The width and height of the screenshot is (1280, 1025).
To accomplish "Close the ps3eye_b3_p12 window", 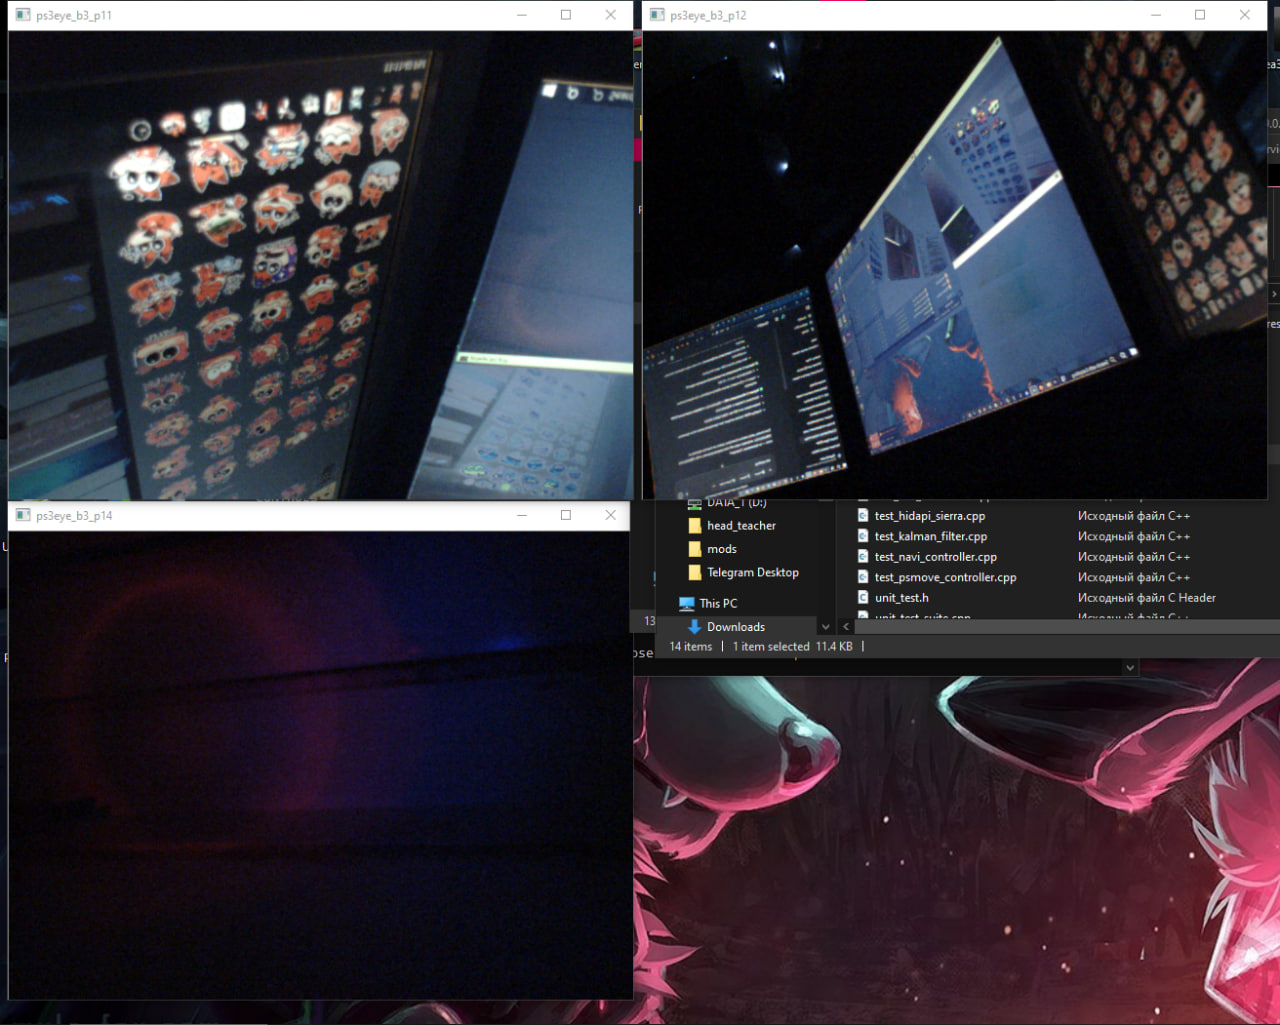I will coord(1244,15).
